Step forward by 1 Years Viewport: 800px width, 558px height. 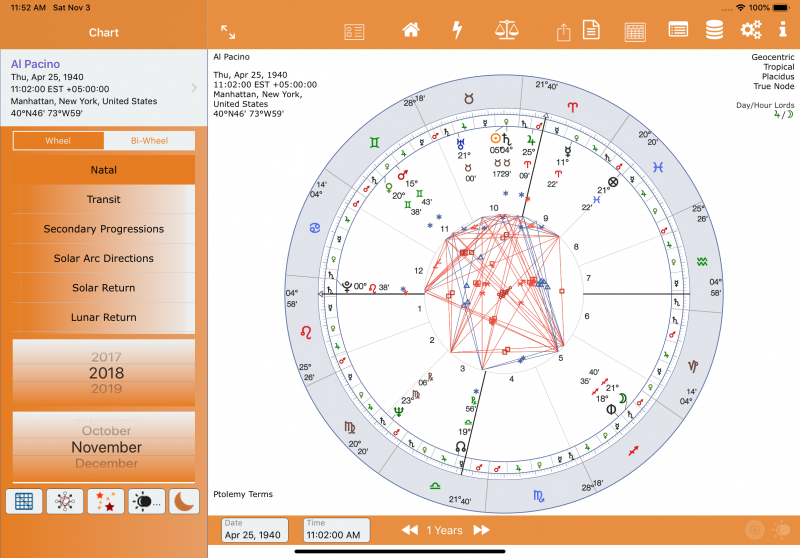(481, 530)
